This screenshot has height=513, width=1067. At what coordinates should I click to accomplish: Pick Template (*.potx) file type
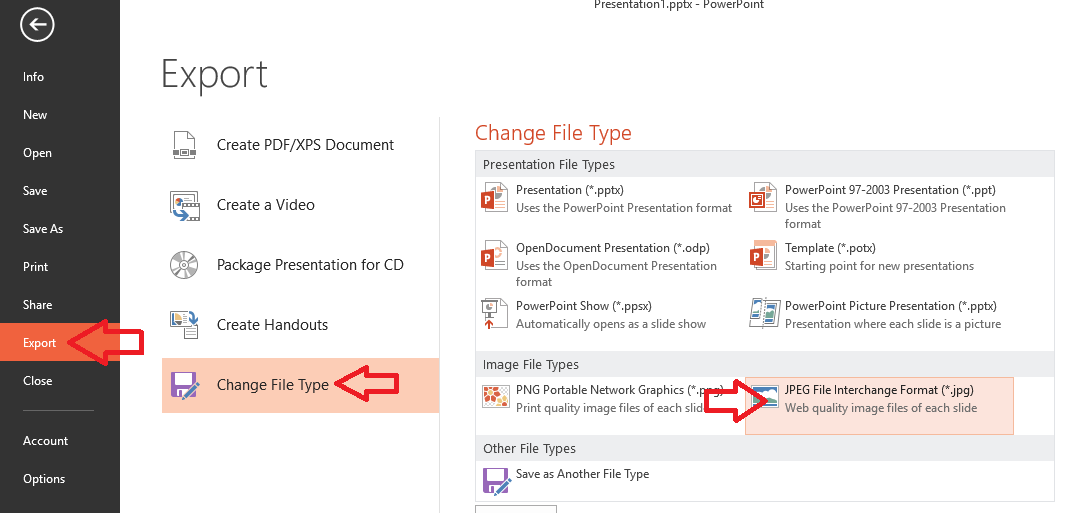(x=879, y=256)
